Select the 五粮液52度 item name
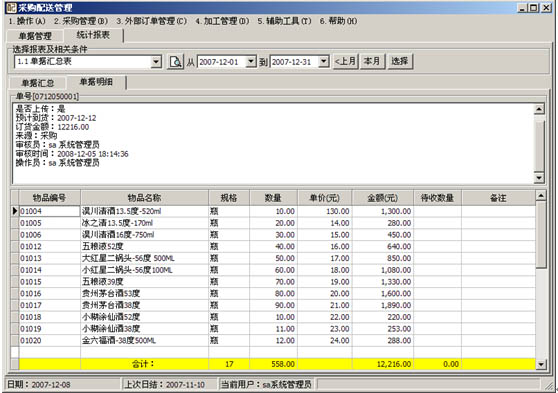This screenshot has height=393, width=558. coord(102,247)
